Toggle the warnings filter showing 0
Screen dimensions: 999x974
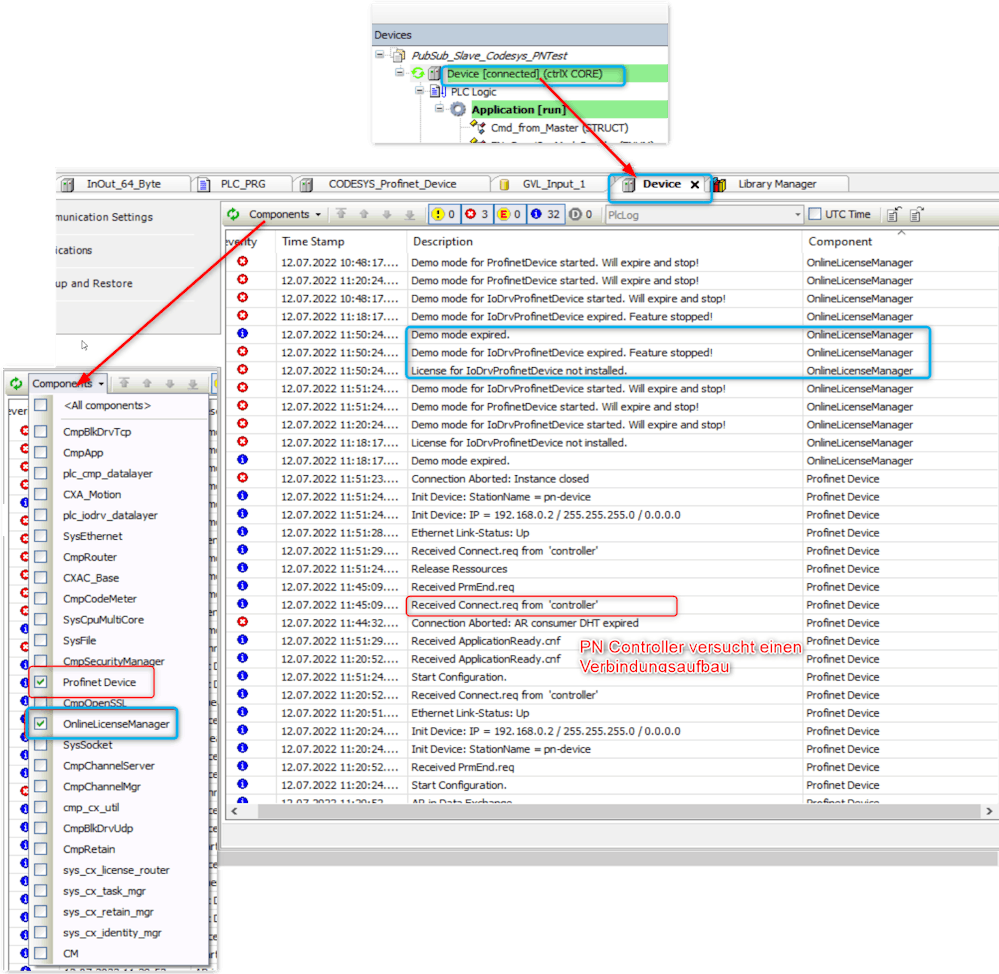tap(444, 214)
